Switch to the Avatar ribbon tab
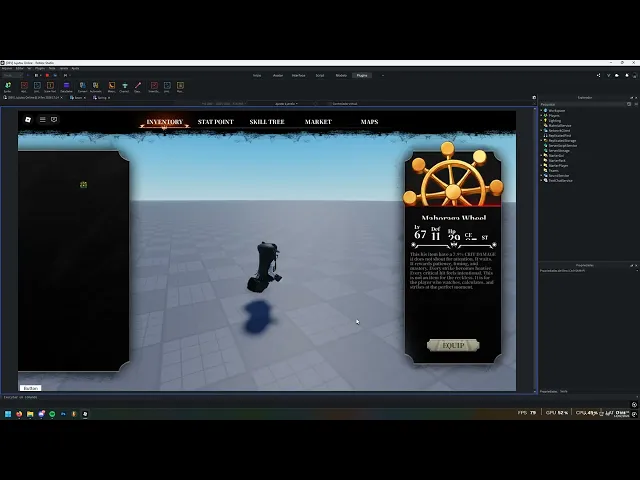This screenshot has height=480, width=640. point(278,76)
